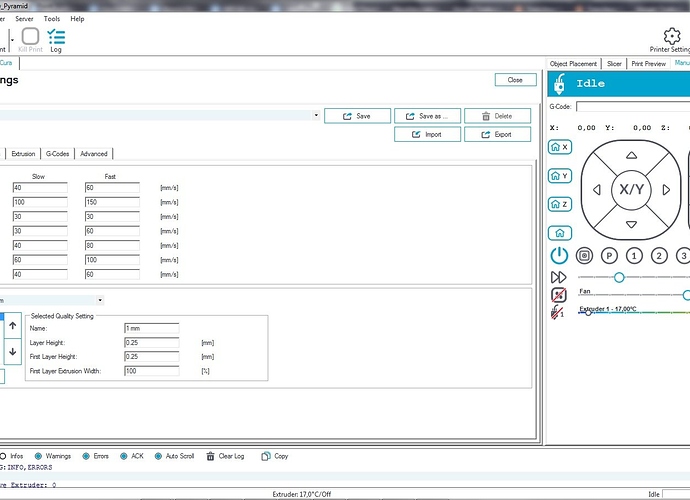Home all axes button
The image size is (690, 500).
pos(560,233)
